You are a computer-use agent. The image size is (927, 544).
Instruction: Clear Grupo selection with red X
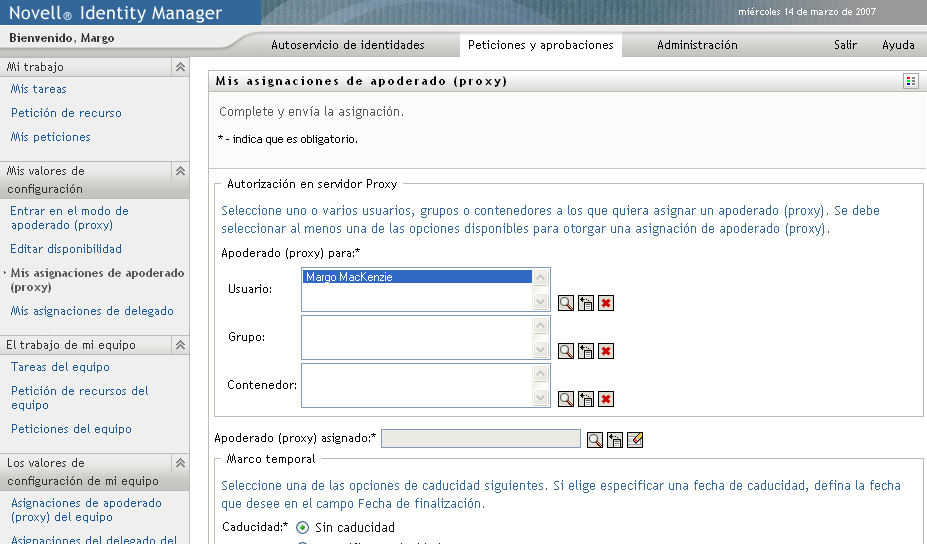(x=606, y=351)
